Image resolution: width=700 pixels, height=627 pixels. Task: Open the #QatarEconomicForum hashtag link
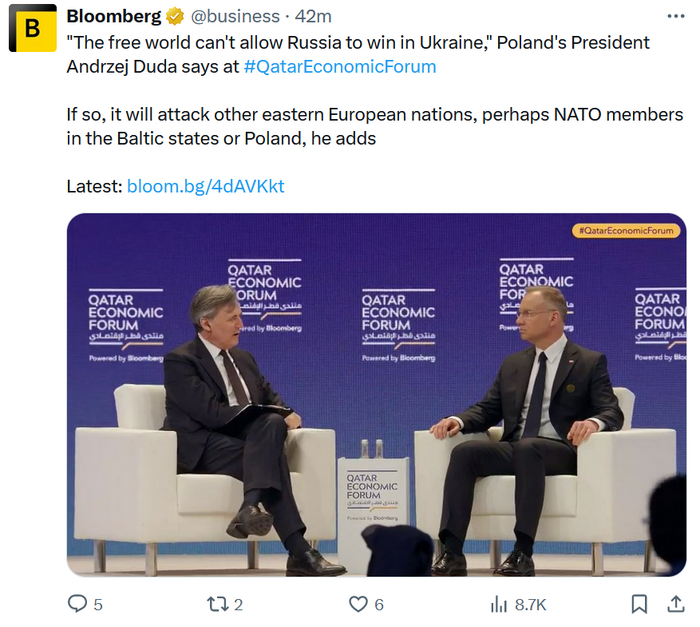(340, 67)
